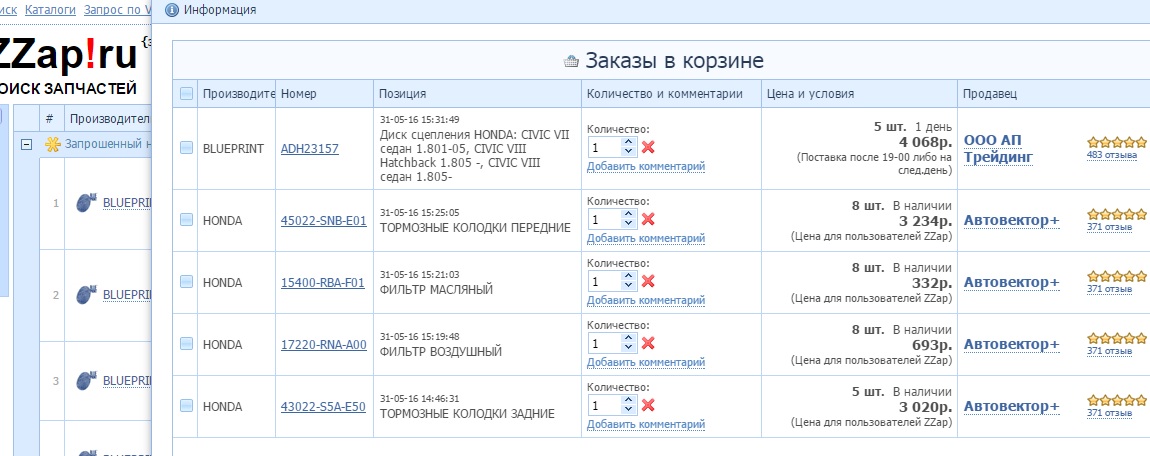Remove ADH23157 clutch disc with red X
The width and height of the screenshot is (1150, 456).
click(648, 147)
